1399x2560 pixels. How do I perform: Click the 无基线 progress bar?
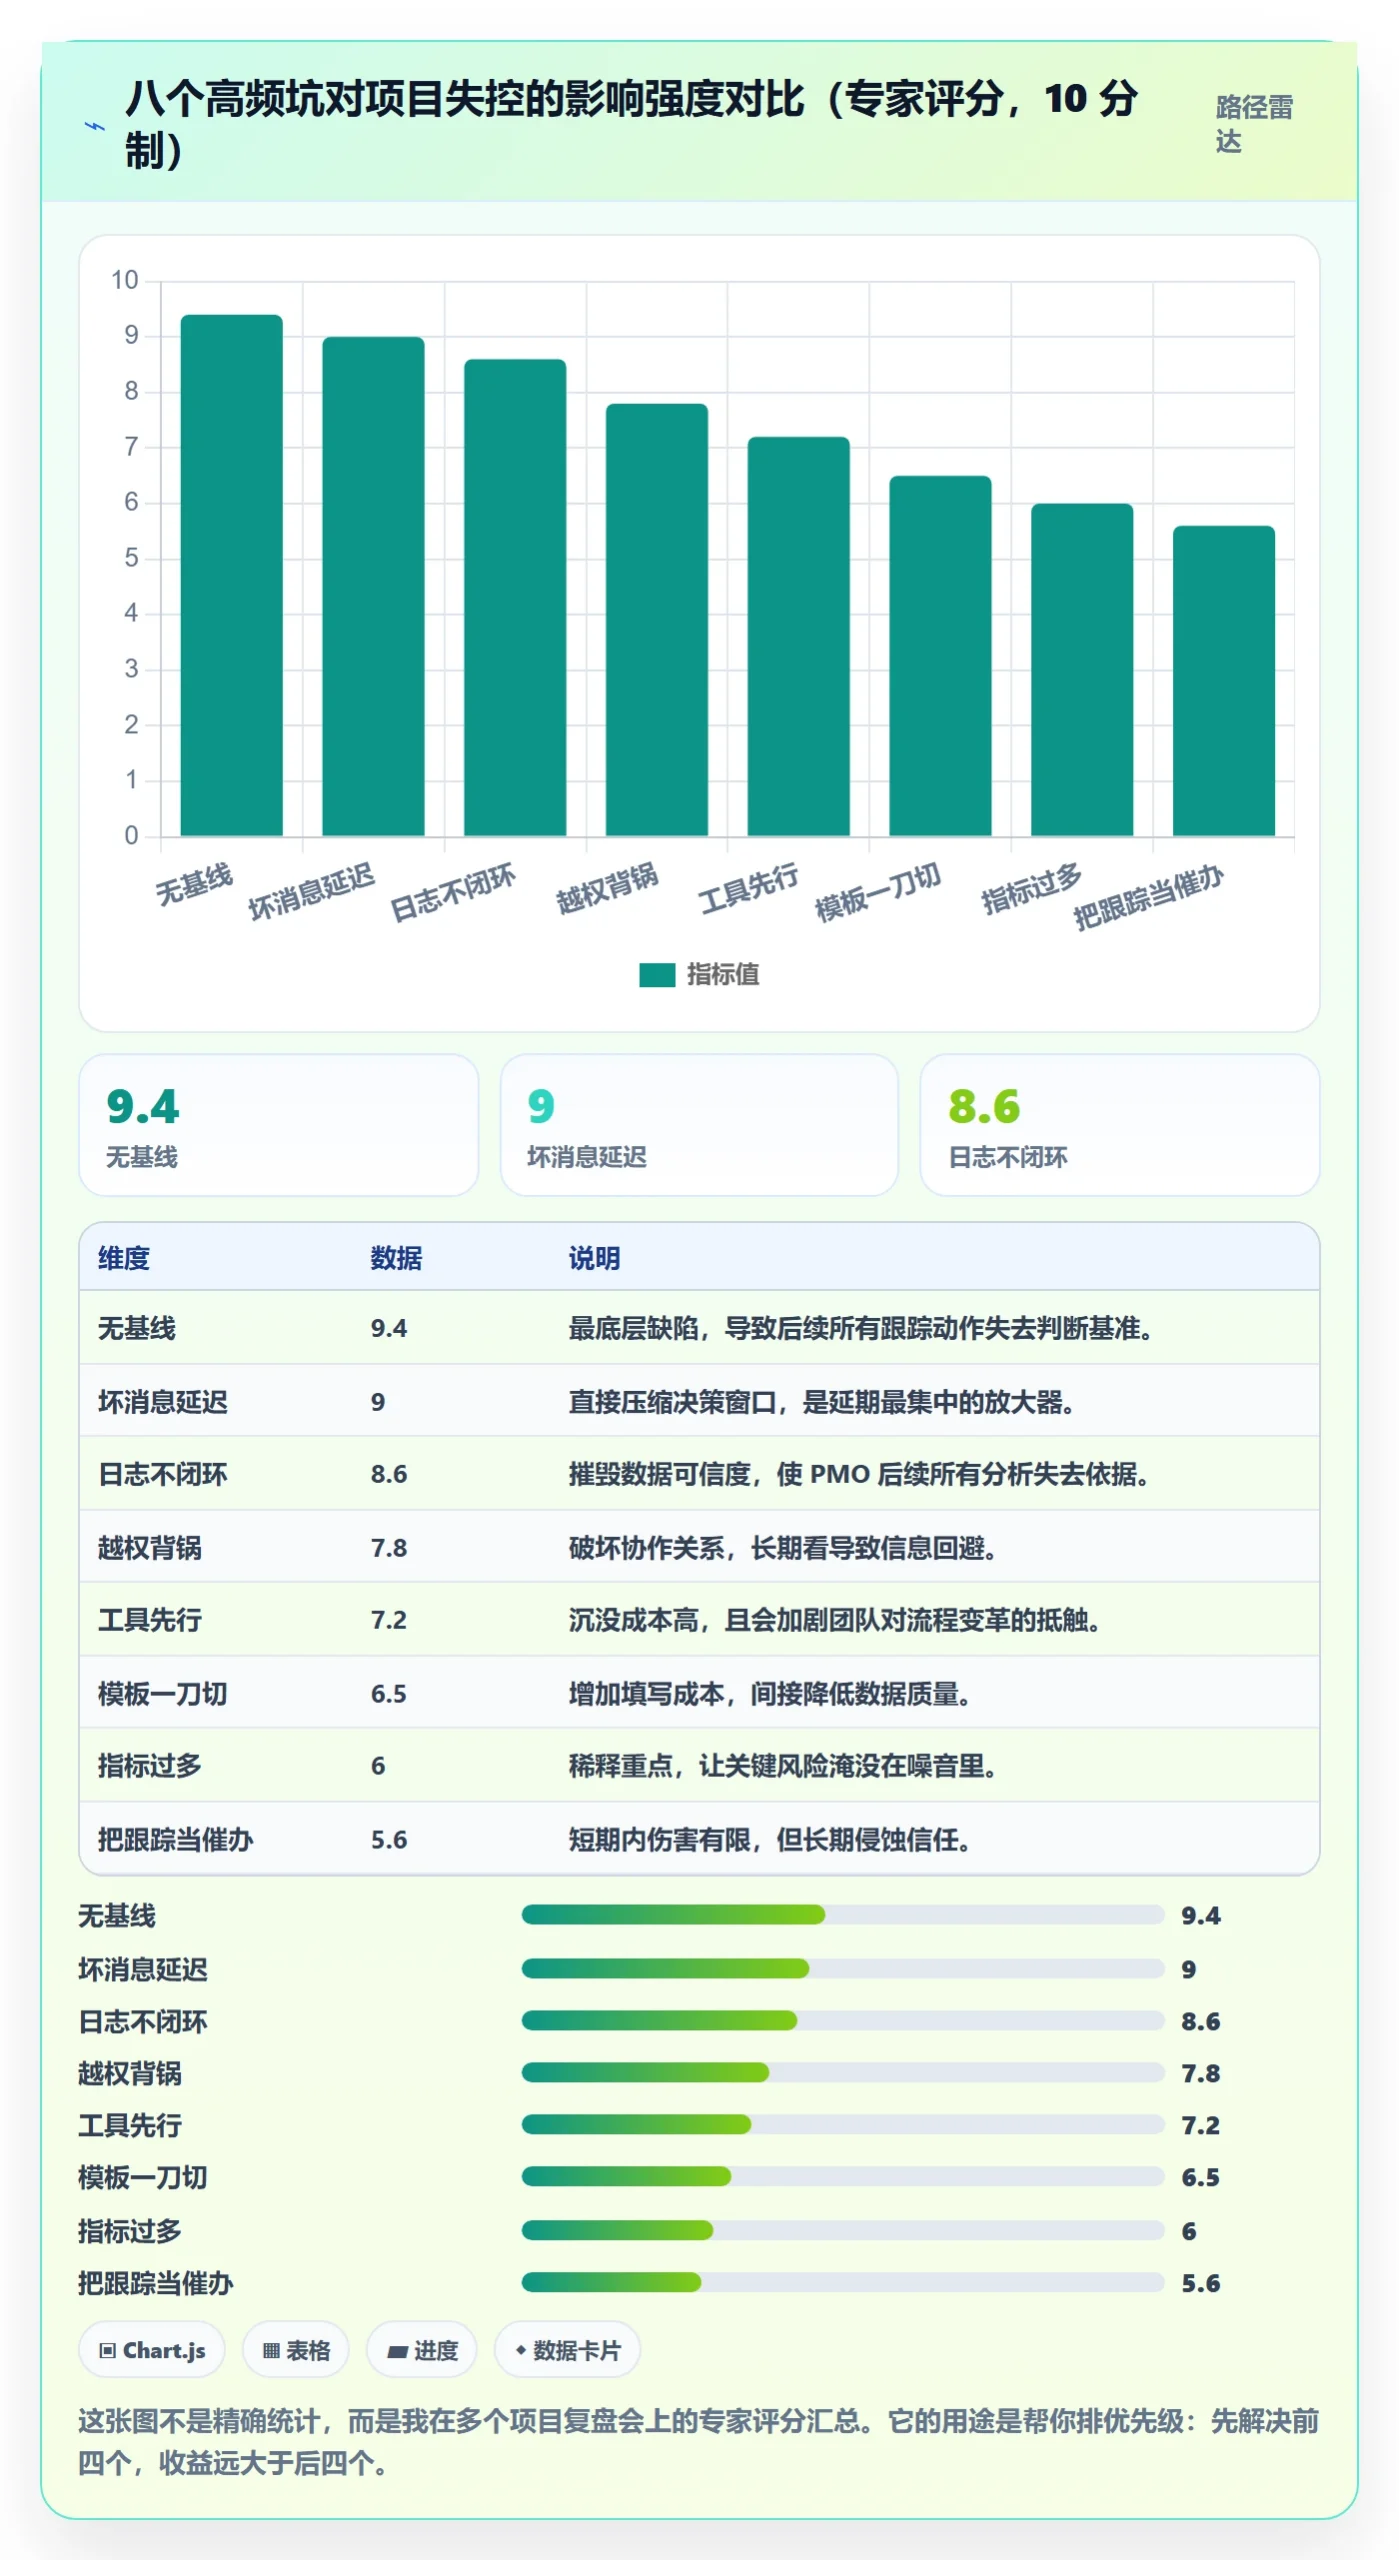[x=843, y=1915]
